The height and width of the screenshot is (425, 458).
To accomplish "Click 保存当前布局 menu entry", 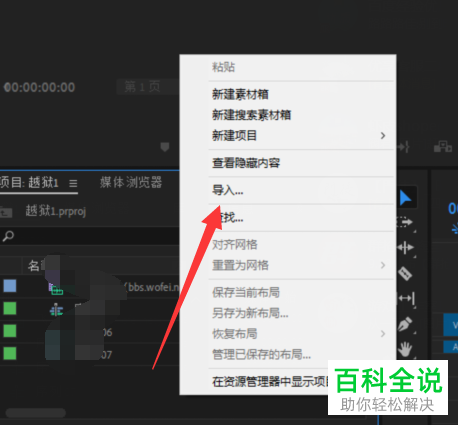I will tap(288, 292).
